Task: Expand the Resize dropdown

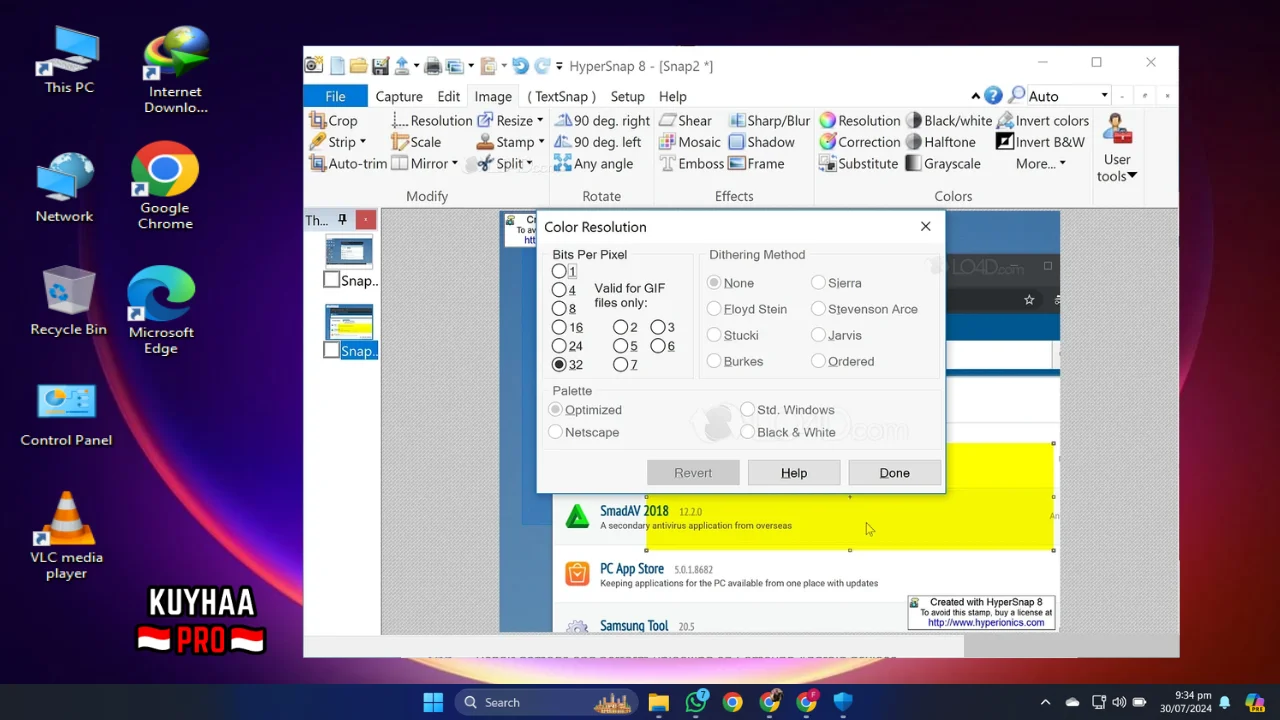Action: tap(540, 120)
